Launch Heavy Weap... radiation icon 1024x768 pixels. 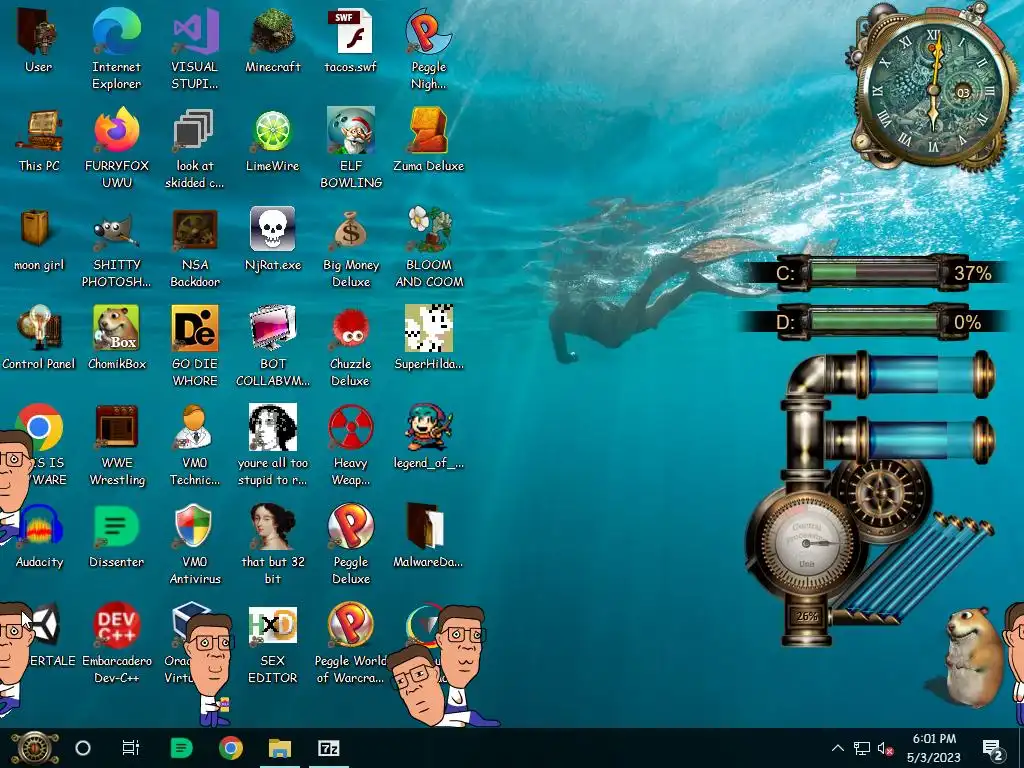351,446
